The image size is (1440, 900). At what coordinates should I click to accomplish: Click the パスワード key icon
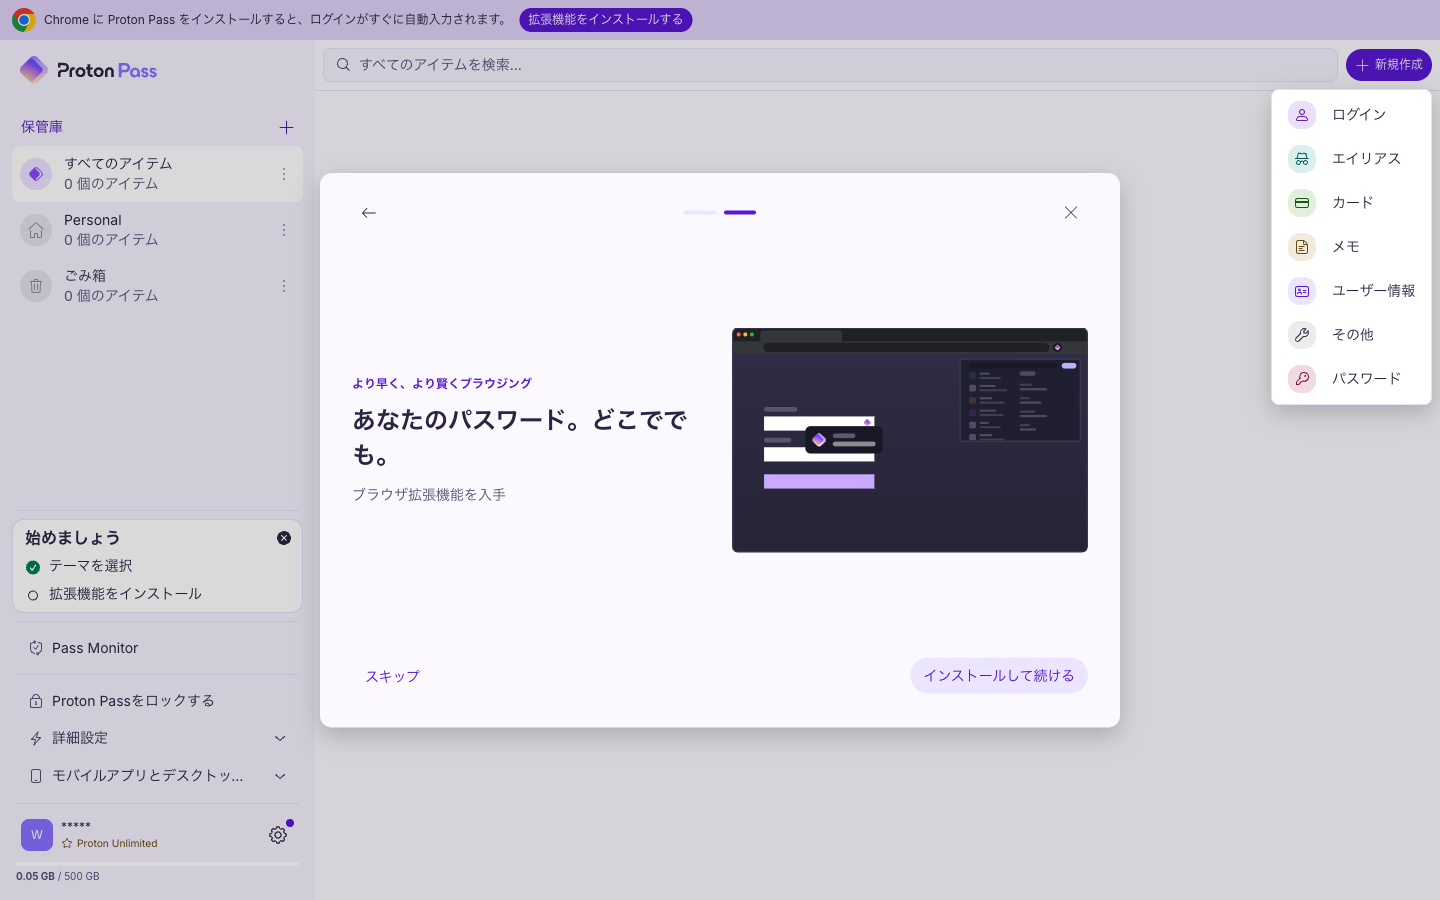click(x=1302, y=379)
